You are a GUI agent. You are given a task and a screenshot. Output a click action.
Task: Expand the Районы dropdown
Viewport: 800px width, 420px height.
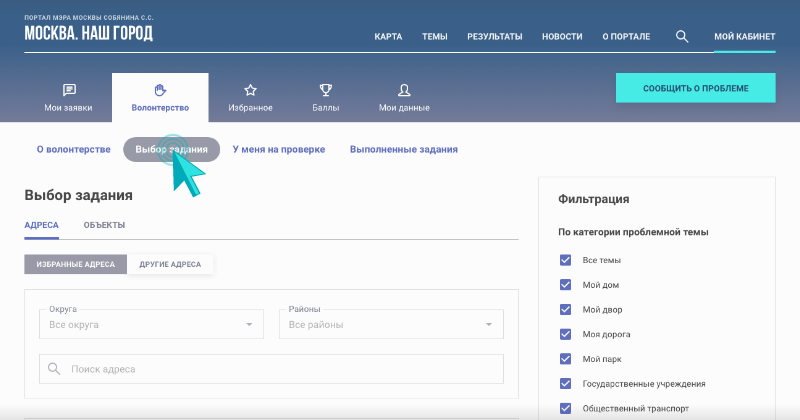390,324
